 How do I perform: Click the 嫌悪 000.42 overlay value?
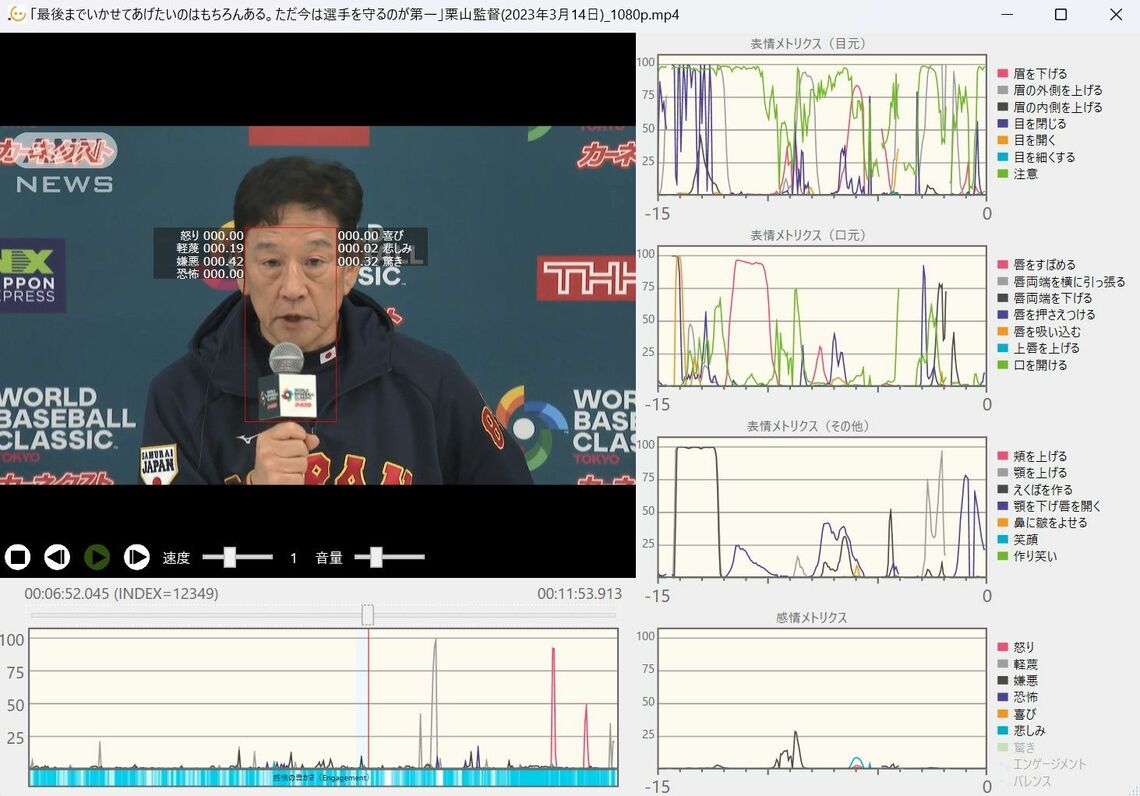point(210,261)
